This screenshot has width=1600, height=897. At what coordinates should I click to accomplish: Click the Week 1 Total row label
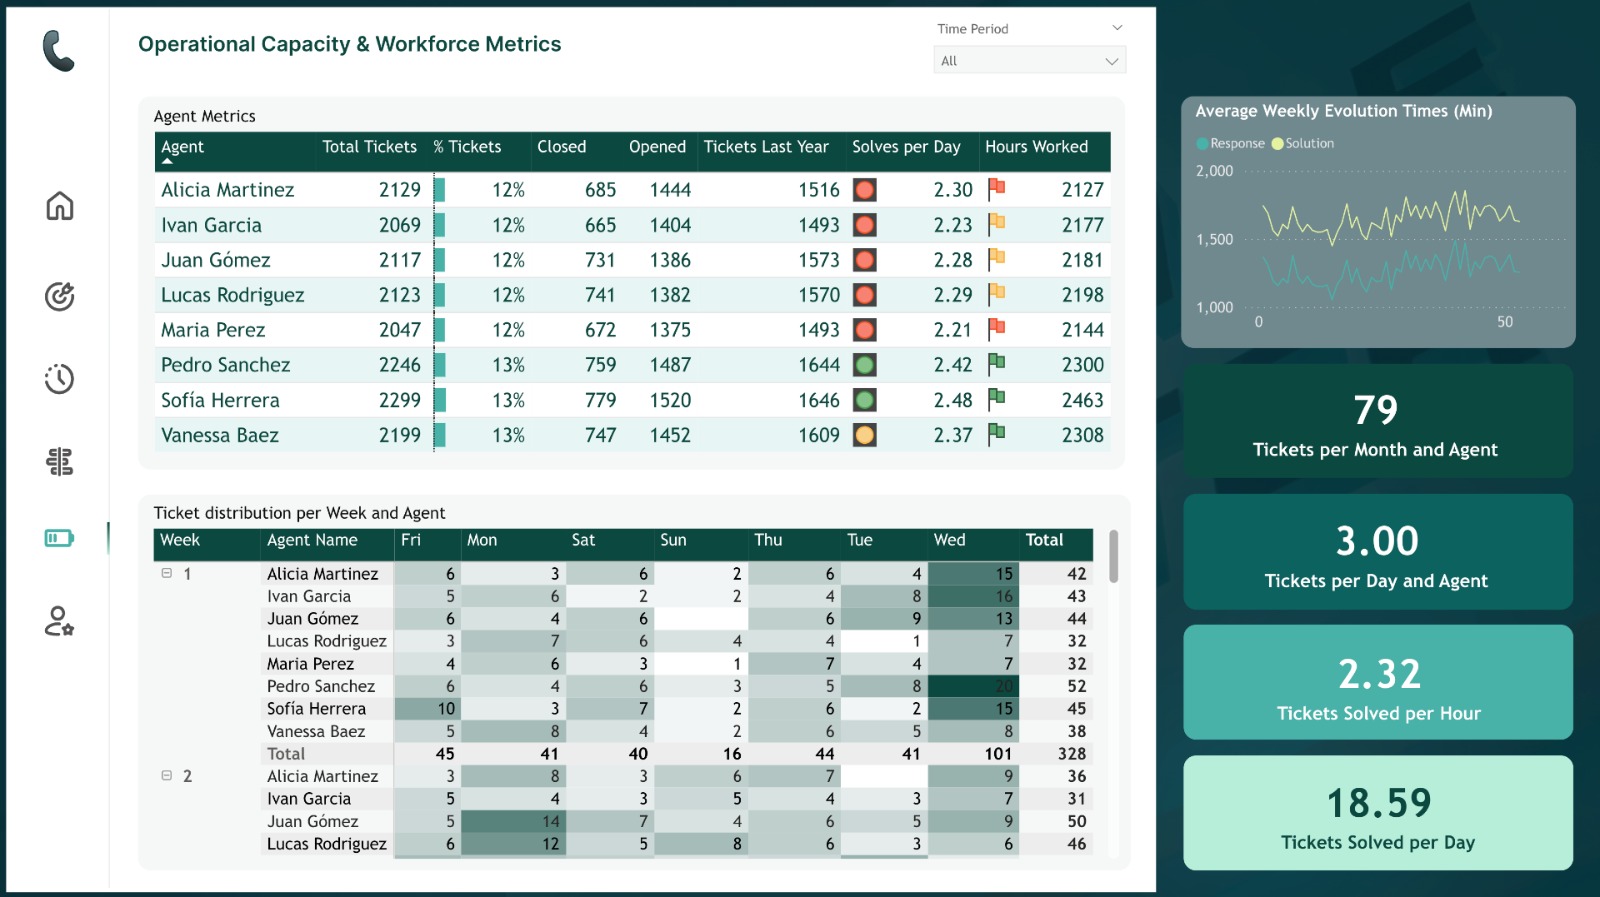(x=286, y=754)
